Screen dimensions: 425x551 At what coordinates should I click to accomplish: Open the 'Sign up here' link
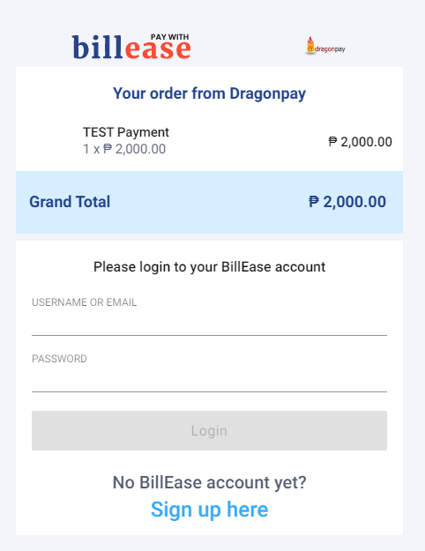(209, 510)
